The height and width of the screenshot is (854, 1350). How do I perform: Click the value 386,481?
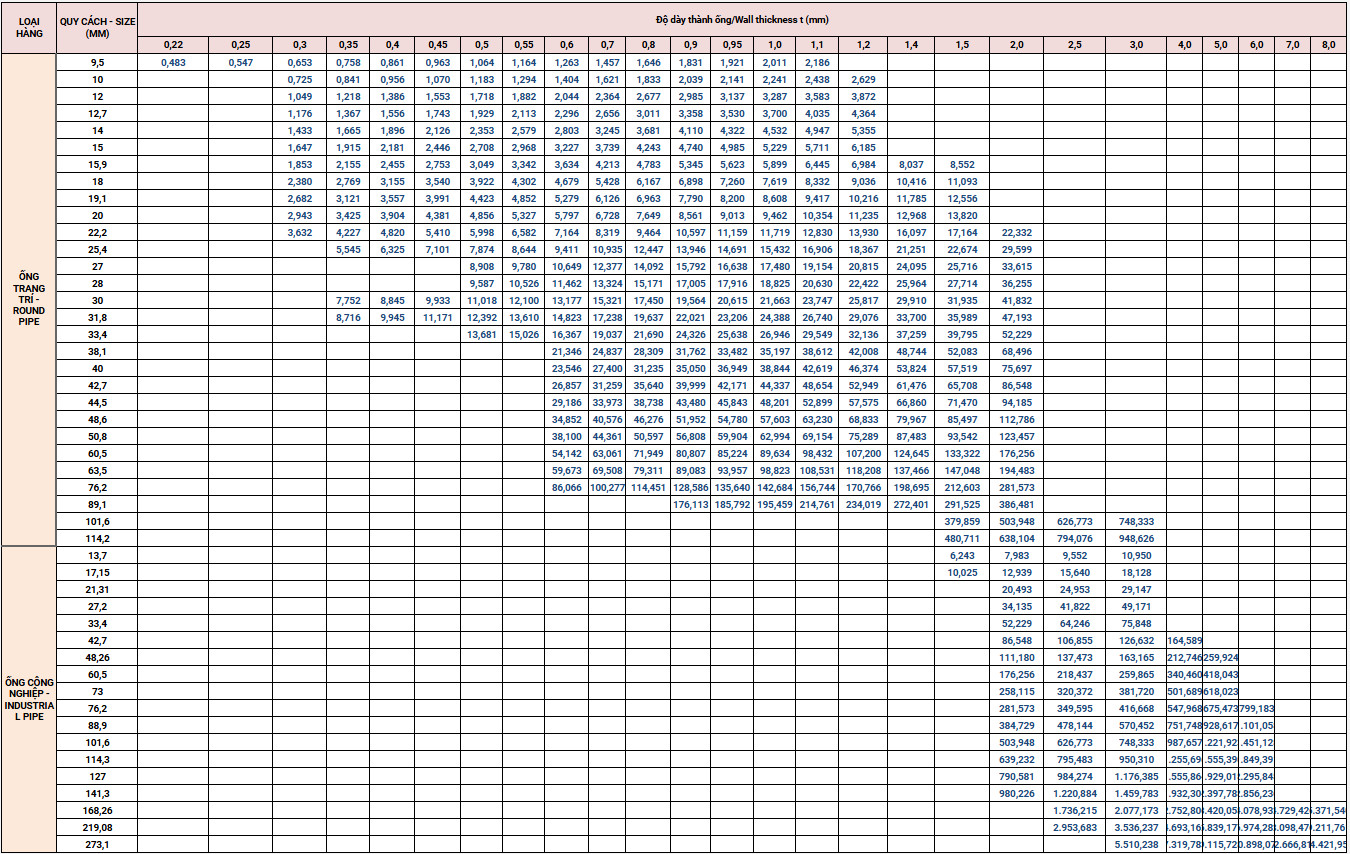[1017, 504]
